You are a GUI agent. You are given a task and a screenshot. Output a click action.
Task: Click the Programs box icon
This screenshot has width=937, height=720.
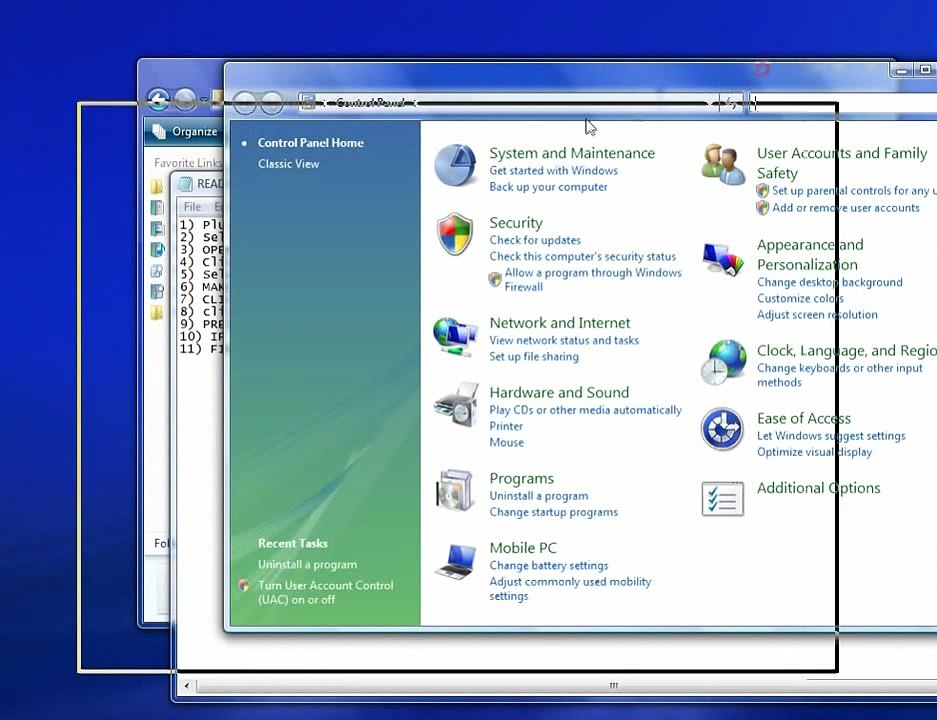pyautogui.click(x=455, y=491)
